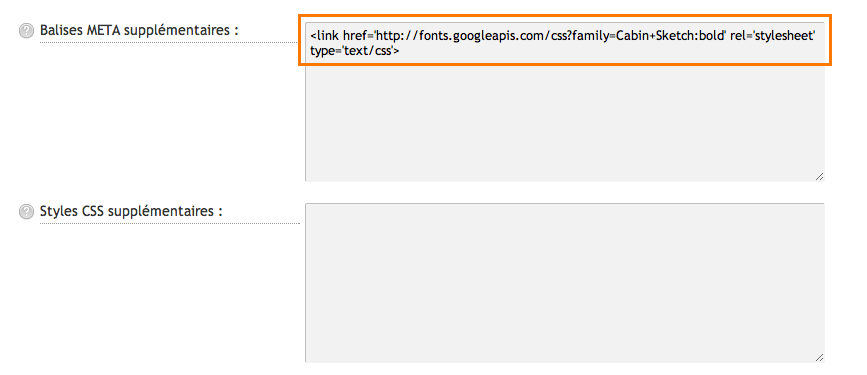
Task: Click the word "Styles" in the second label
Action: (x=59, y=212)
